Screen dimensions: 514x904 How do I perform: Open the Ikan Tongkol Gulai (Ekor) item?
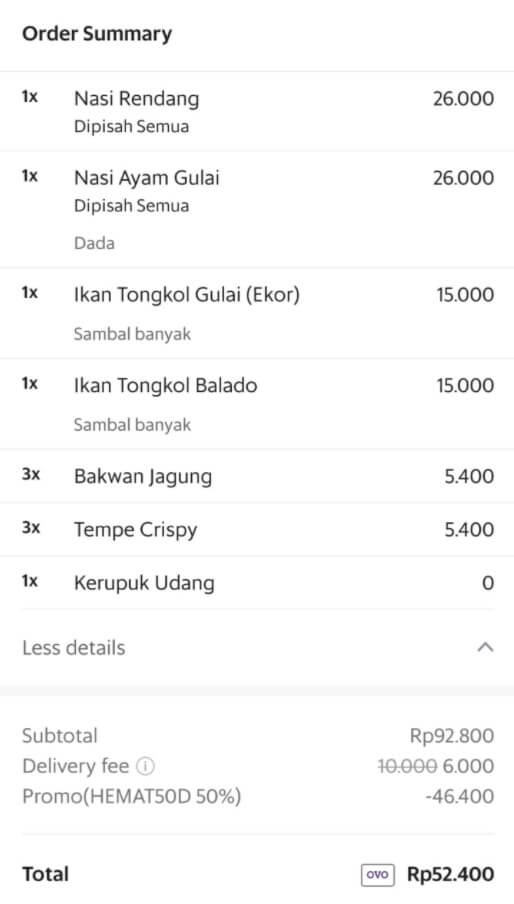tap(257, 313)
